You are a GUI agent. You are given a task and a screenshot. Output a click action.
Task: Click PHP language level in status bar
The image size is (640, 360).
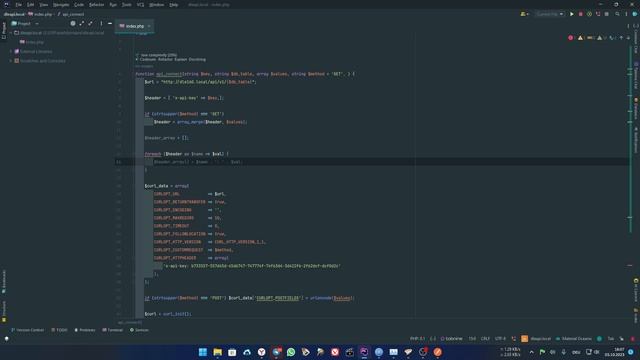point(417,339)
